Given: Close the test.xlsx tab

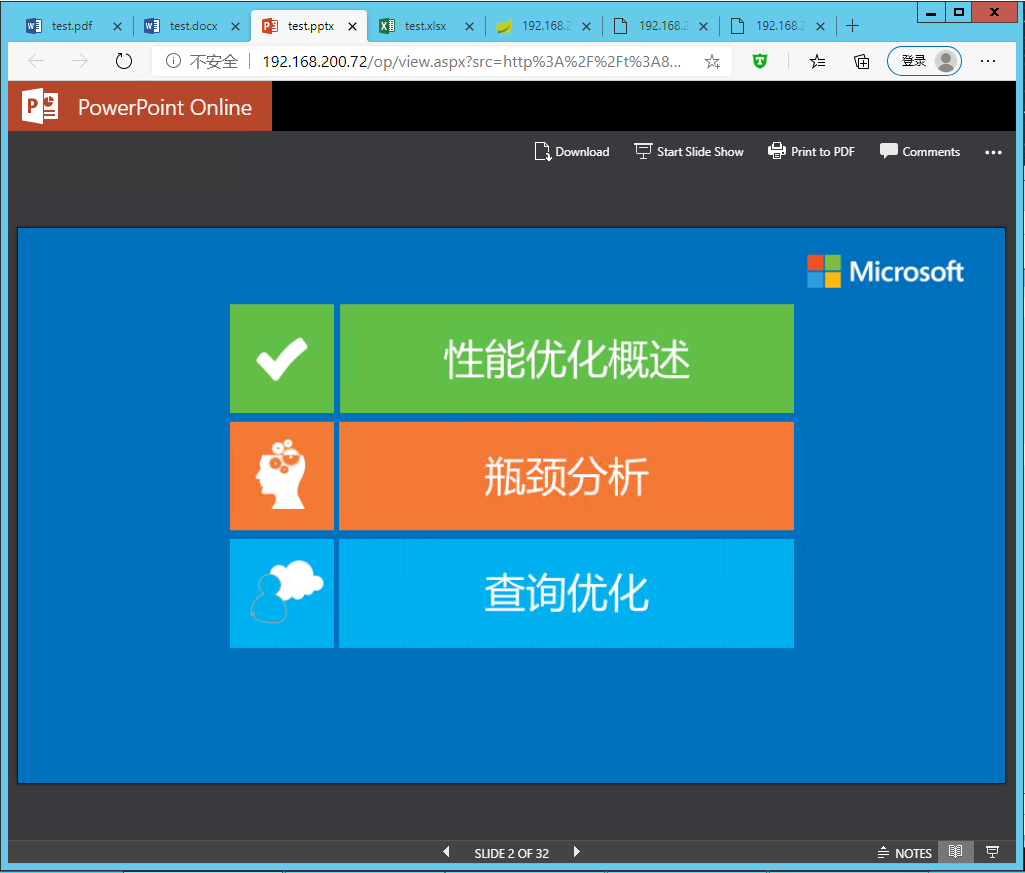Looking at the screenshot, I should pyautogui.click(x=469, y=26).
